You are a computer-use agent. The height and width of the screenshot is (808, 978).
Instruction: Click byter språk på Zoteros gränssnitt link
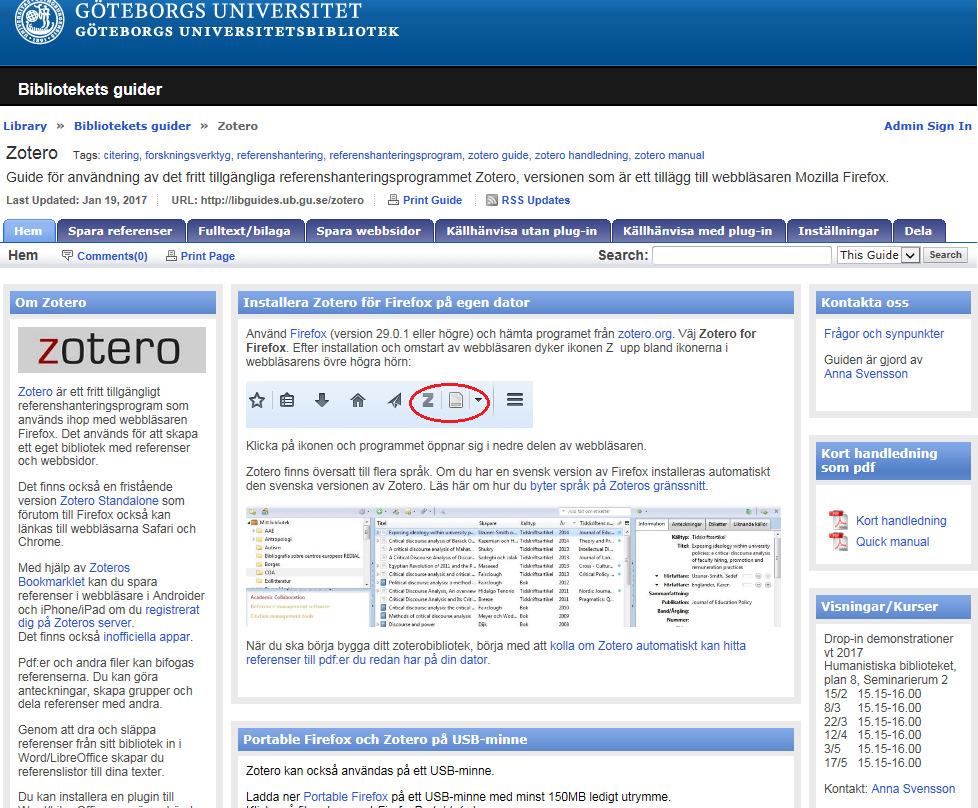coord(617,485)
